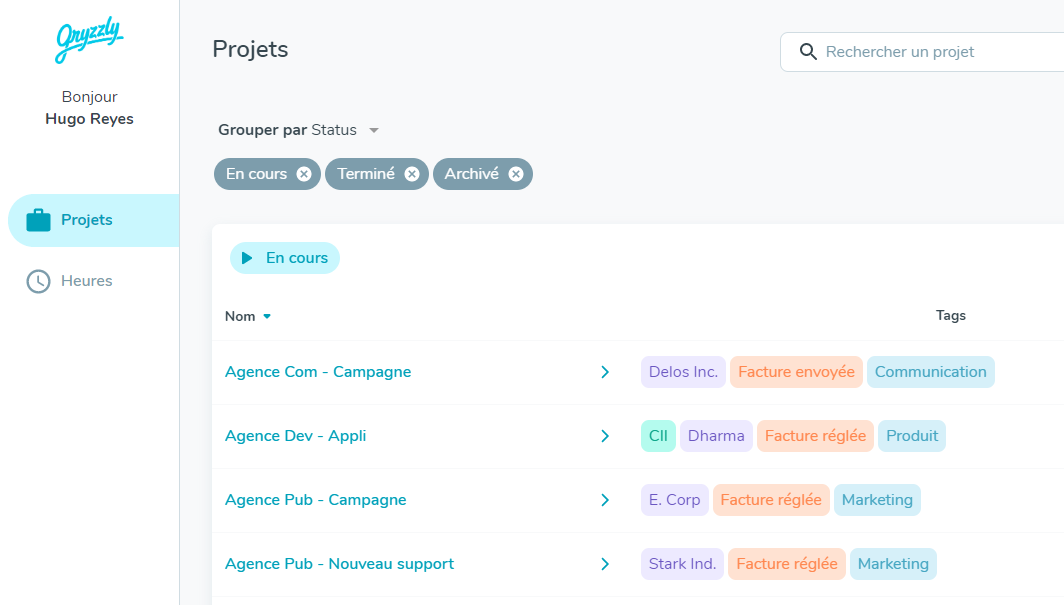Click Facture réglée tag on Agence Pub - Campagne row

771,500
